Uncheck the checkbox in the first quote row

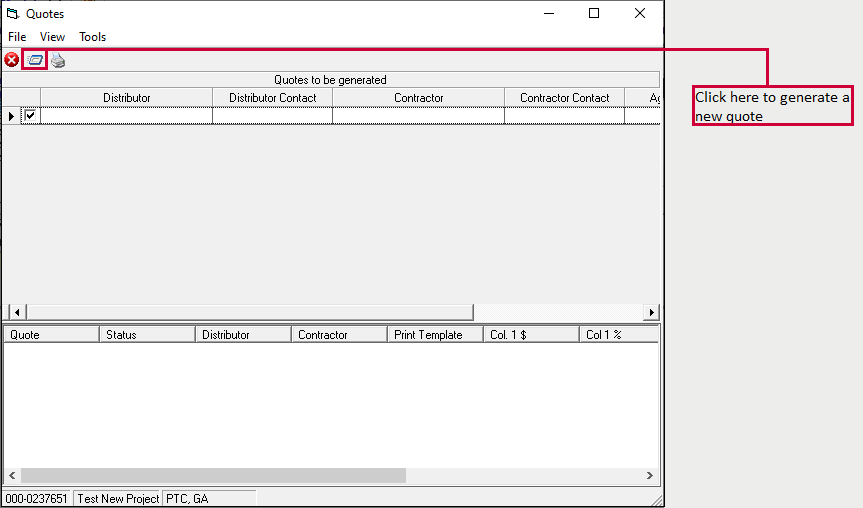click(x=31, y=116)
